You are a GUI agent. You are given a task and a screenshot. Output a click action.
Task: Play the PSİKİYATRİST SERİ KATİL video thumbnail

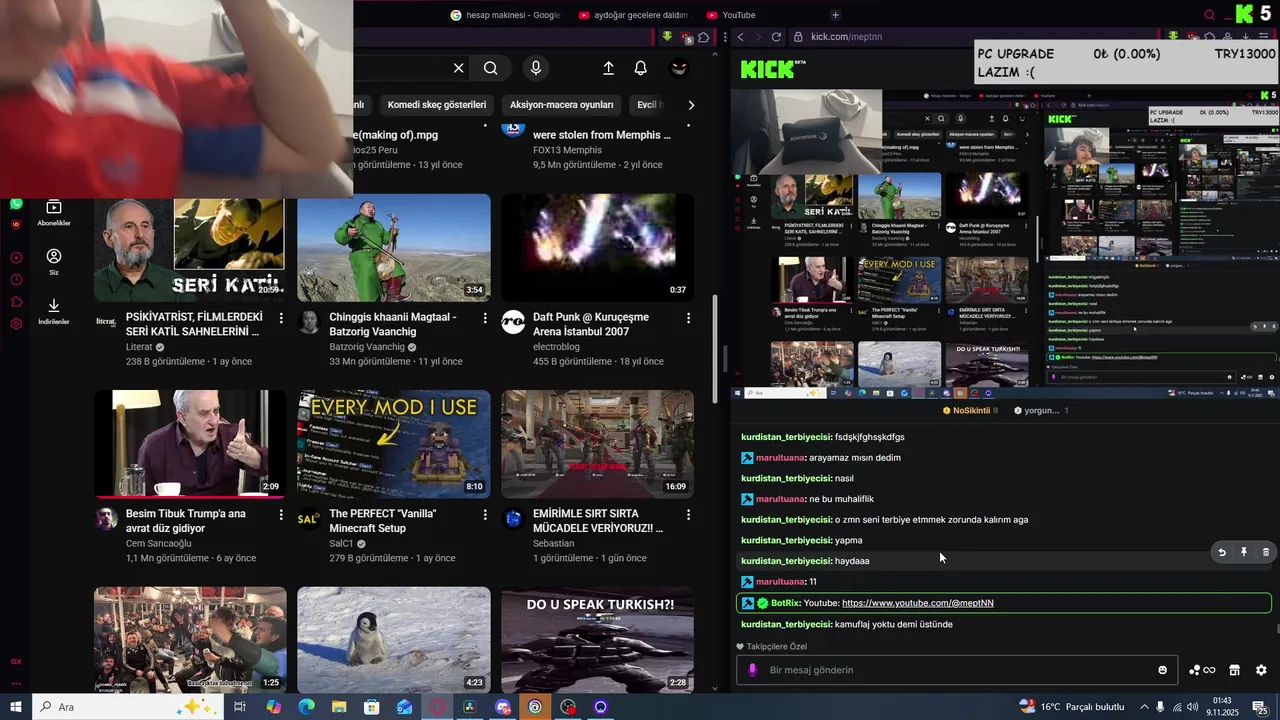[x=190, y=247]
